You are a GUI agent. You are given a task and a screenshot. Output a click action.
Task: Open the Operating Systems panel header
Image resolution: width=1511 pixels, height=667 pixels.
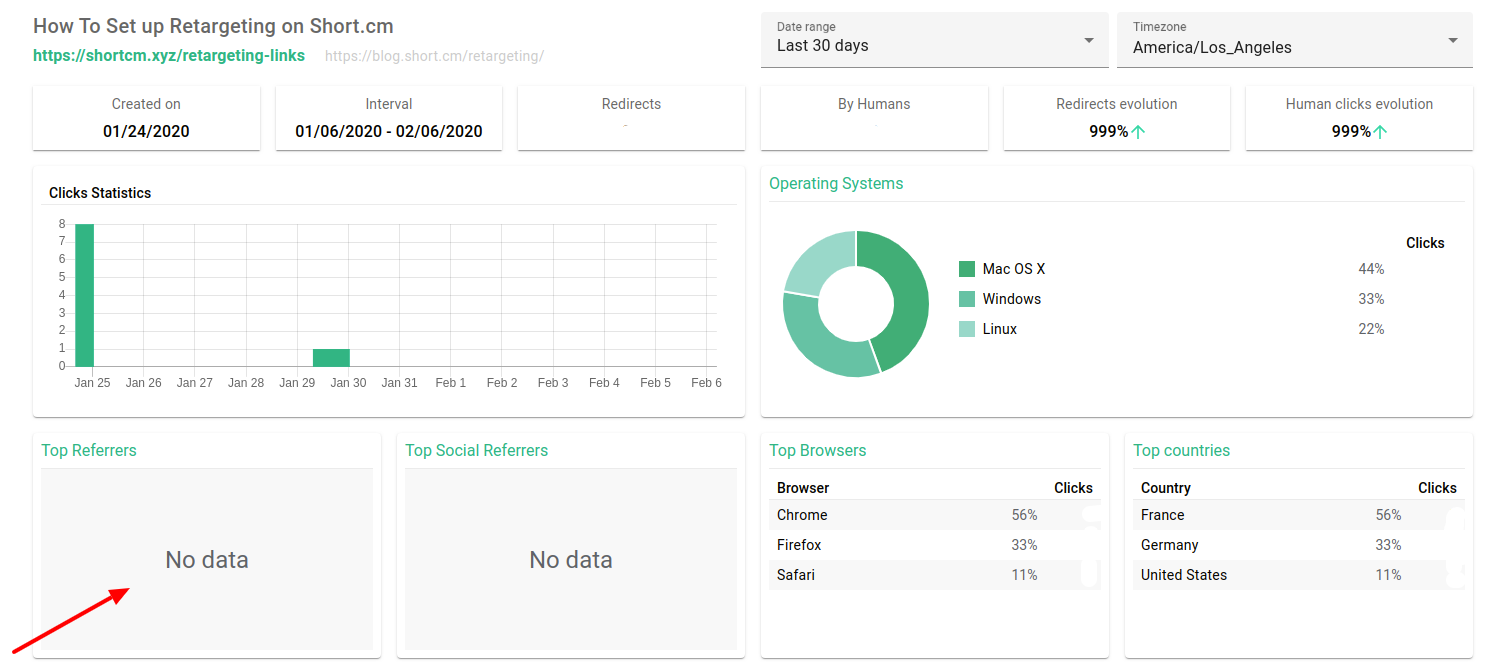[x=836, y=183]
